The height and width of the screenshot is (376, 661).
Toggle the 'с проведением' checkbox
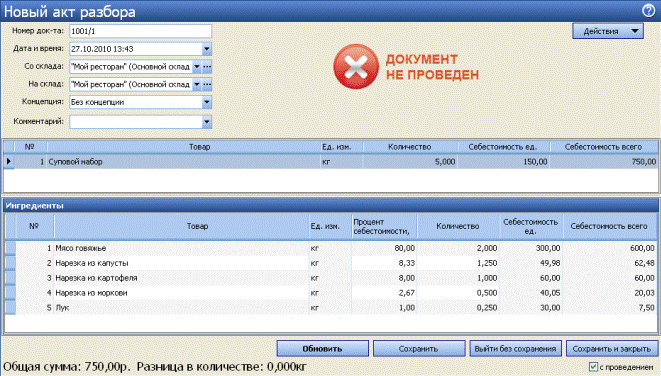[593, 367]
